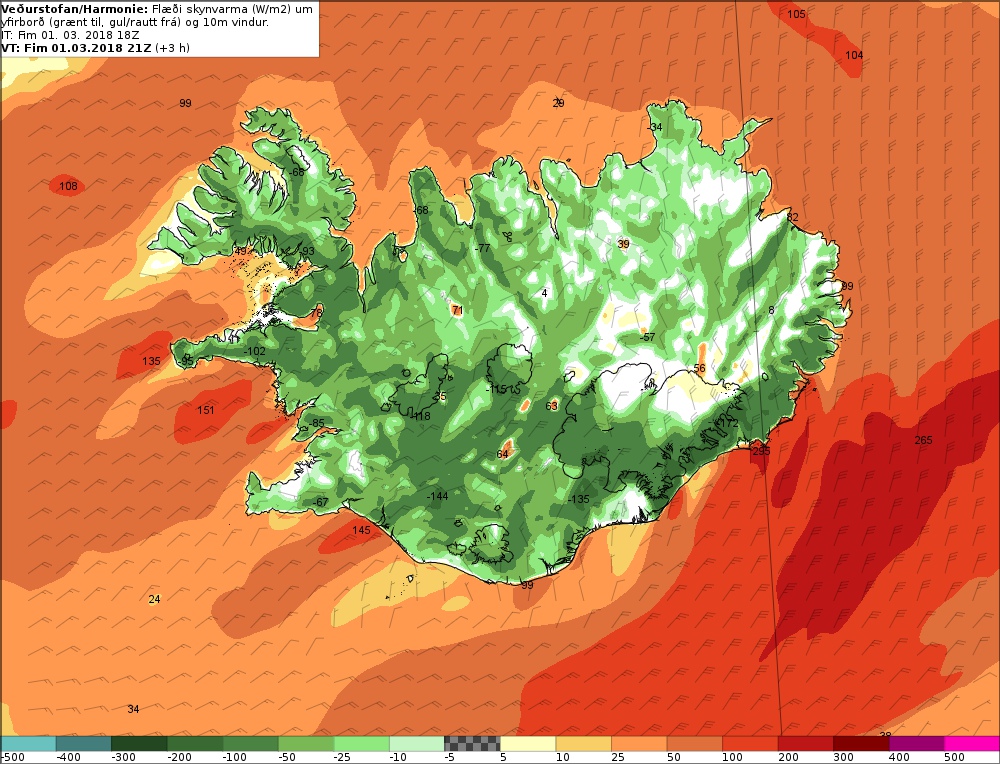
Task: Click the 71 value in north-central Iceland
Action: tap(457, 311)
